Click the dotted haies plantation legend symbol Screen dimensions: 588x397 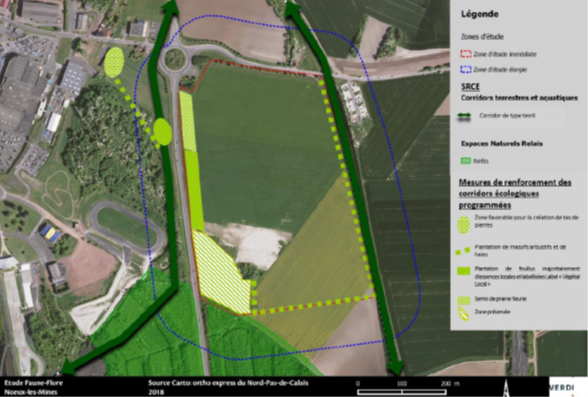(462, 251)
